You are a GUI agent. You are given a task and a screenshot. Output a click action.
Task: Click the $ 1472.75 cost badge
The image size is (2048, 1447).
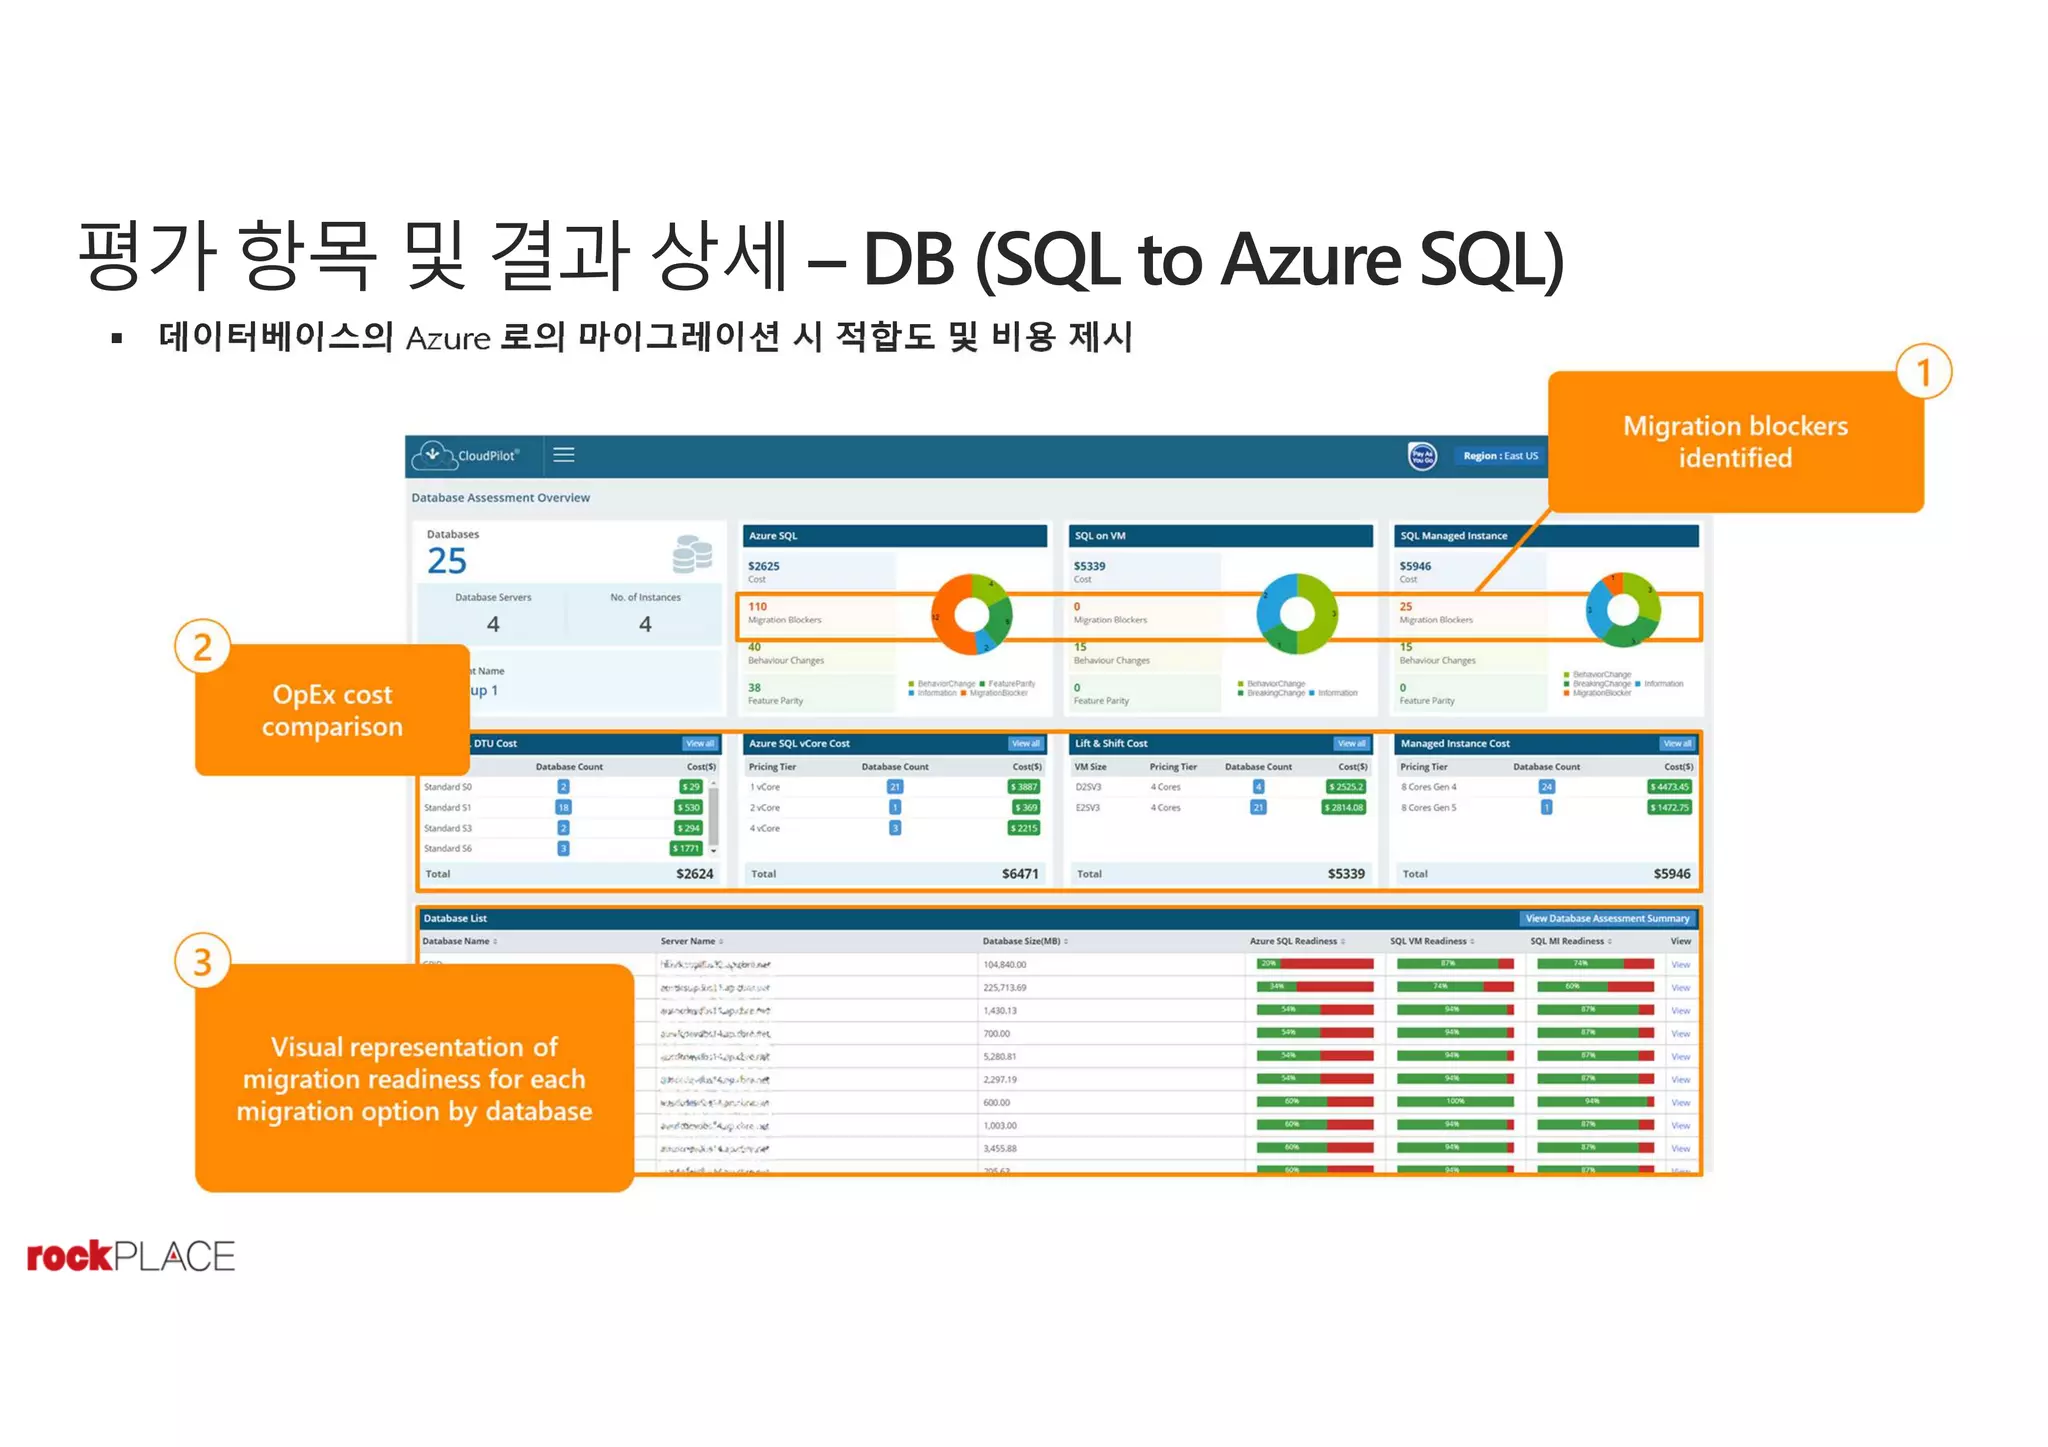click(1670, 808)
